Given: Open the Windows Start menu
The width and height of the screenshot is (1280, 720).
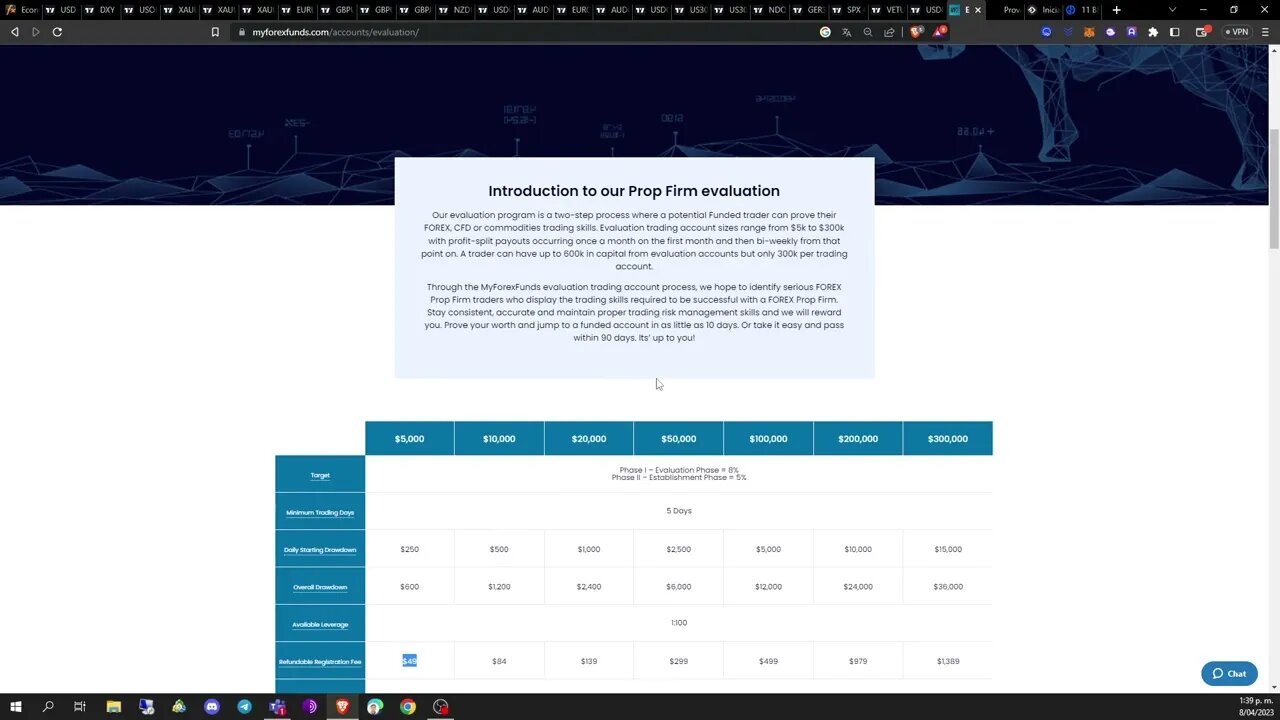Looking at the screenshot, I should point(15,707).
